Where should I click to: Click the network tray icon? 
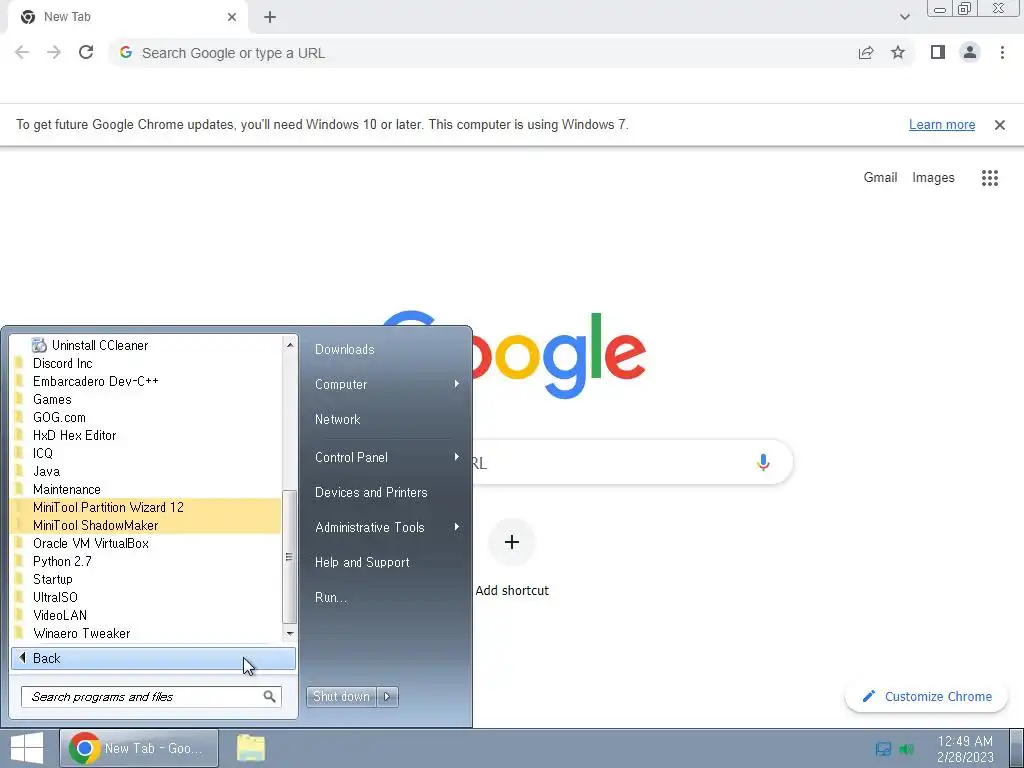pyautogui.click(x=883, y=749)
